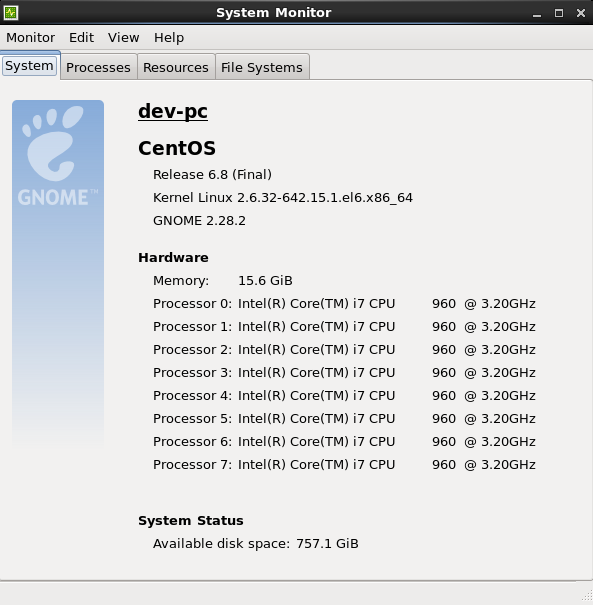Click the Memory 15.6 GiB value
This screenshot has height=605, width=593.
point(265,281)
